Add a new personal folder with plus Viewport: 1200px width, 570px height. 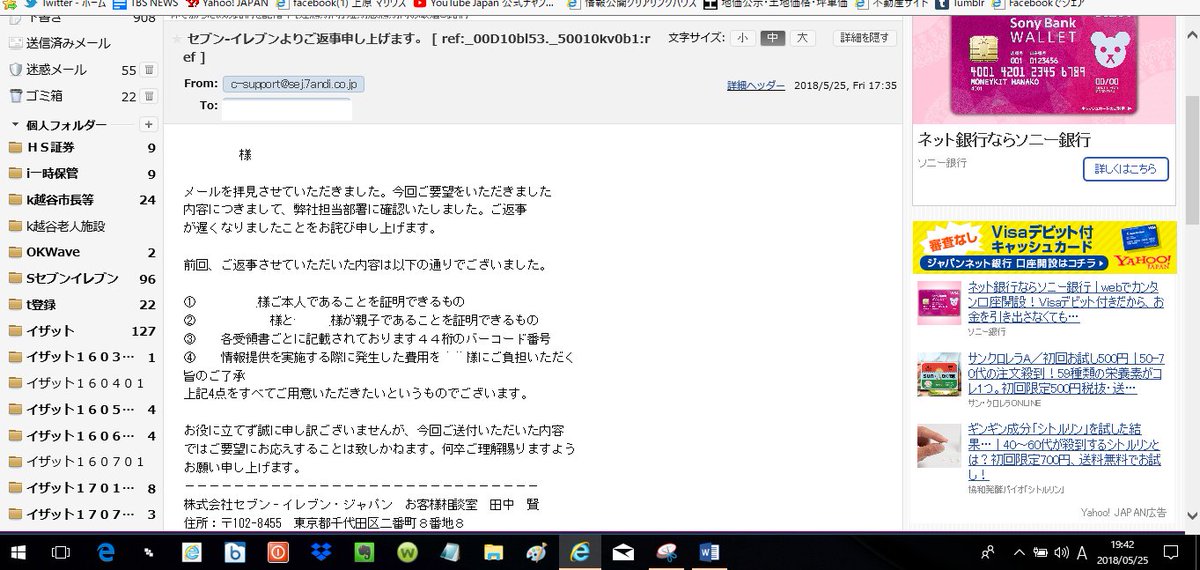[149, 124]
